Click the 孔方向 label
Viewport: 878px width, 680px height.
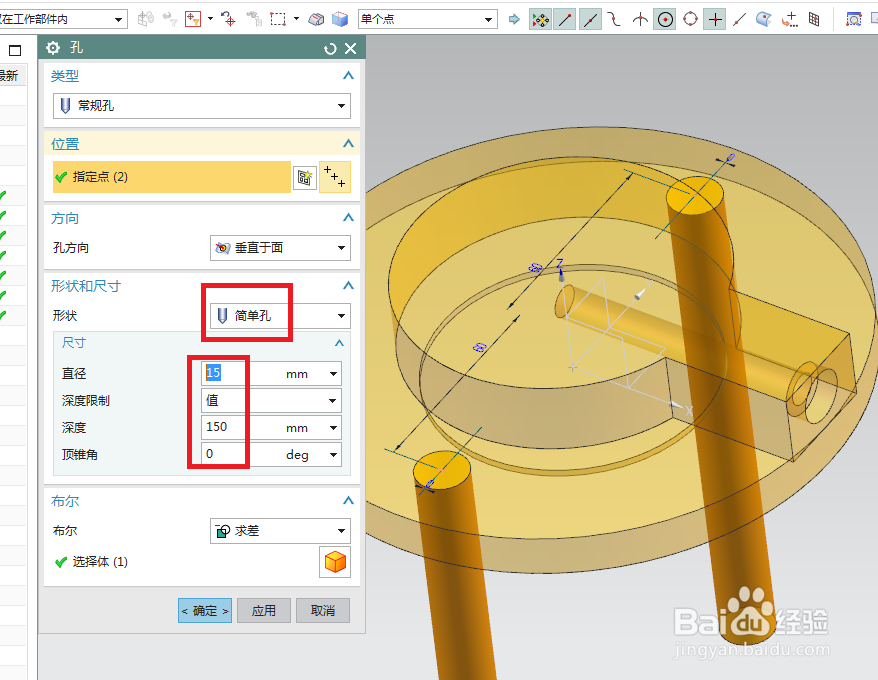click(x=71, y=248)
